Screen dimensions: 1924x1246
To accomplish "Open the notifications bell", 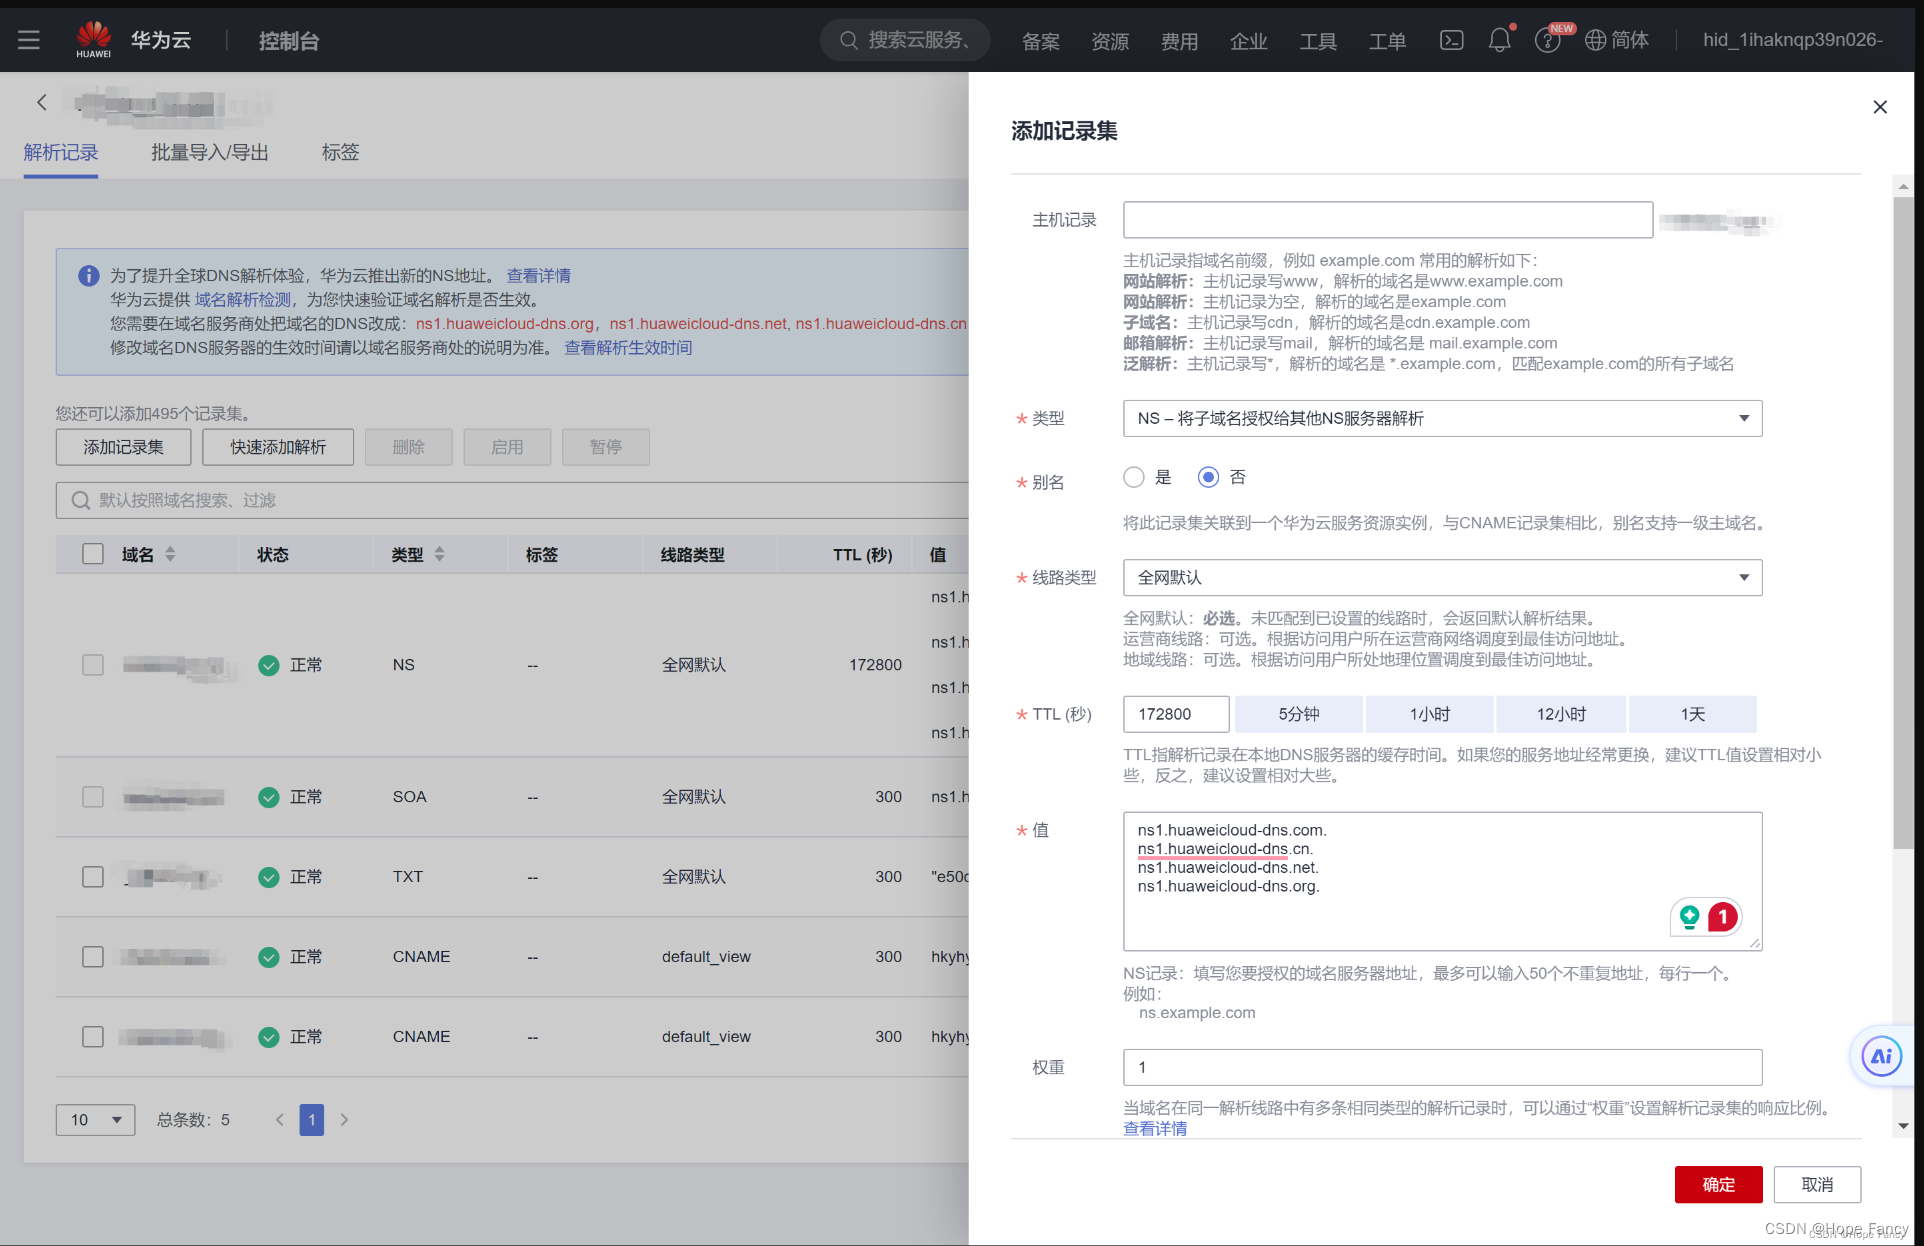I will 1499,40.
